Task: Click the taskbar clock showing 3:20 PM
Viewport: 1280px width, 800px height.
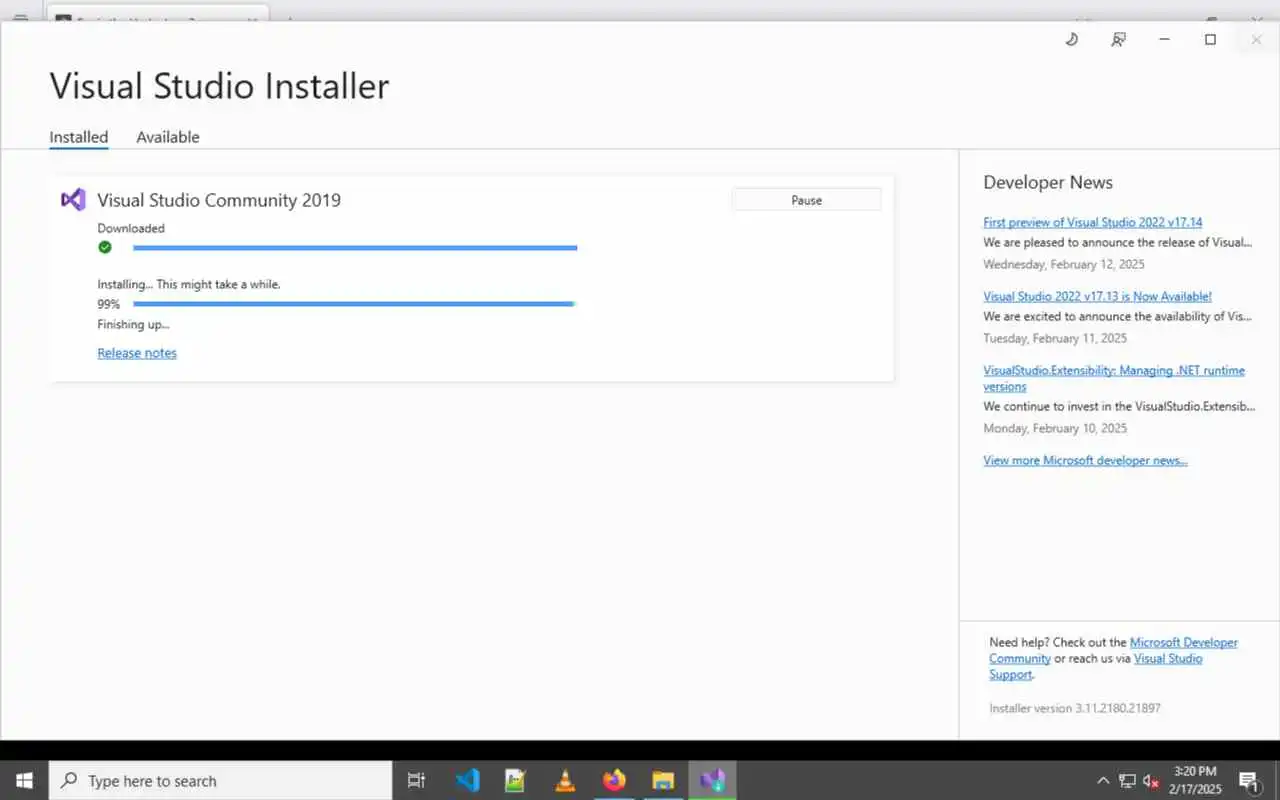Action: tap(1195, 780)
